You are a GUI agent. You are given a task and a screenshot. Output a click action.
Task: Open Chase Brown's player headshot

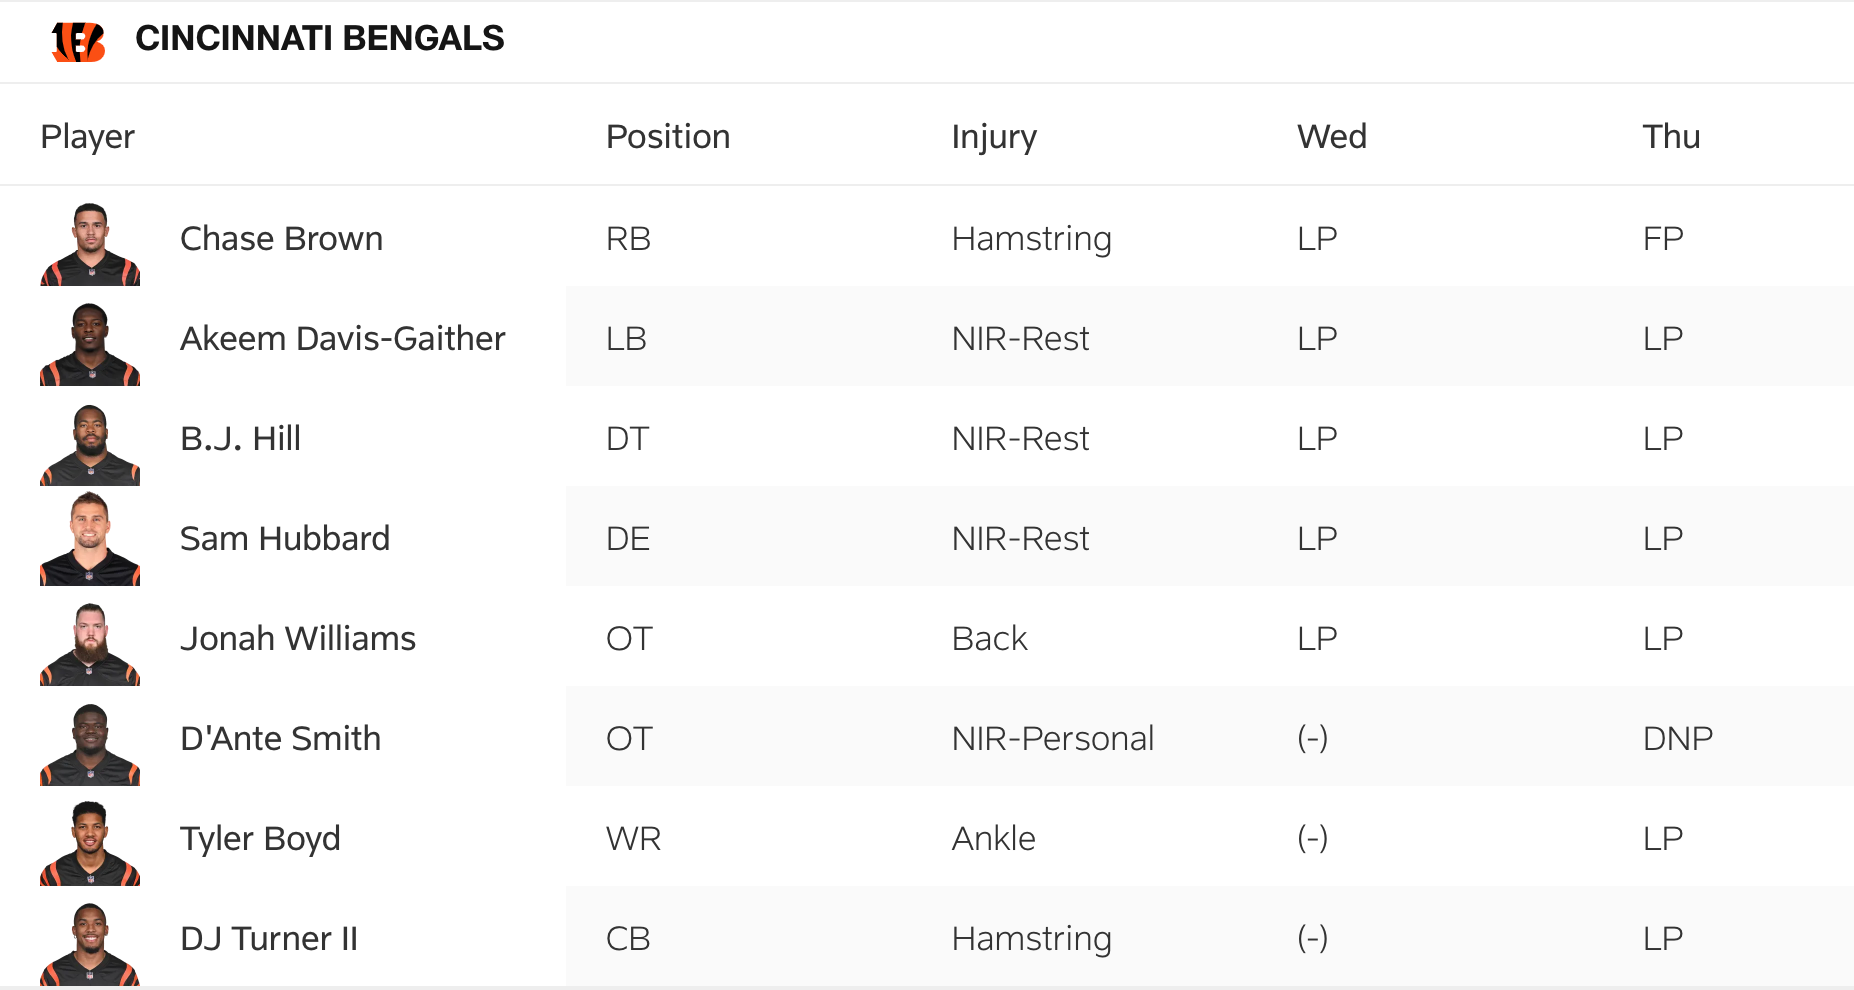pos(90,244)
